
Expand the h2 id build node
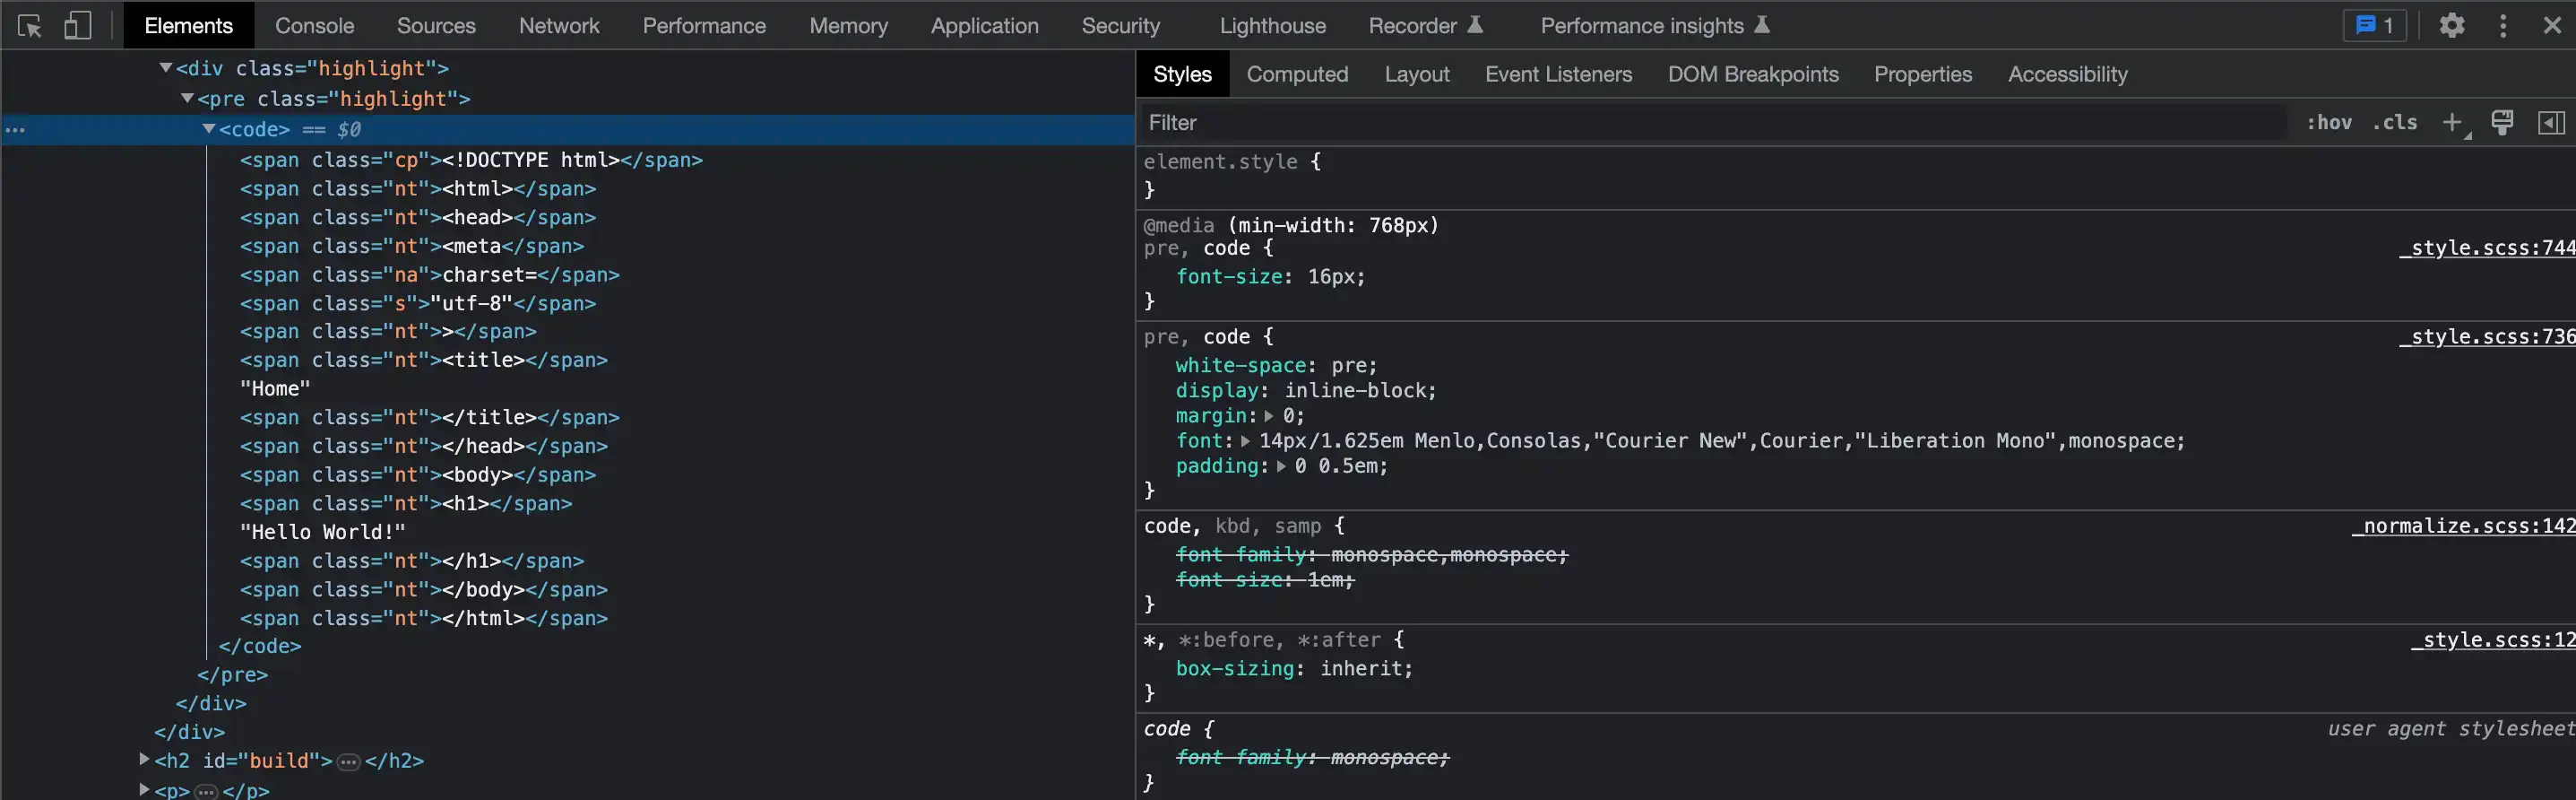tap(144, 760)
